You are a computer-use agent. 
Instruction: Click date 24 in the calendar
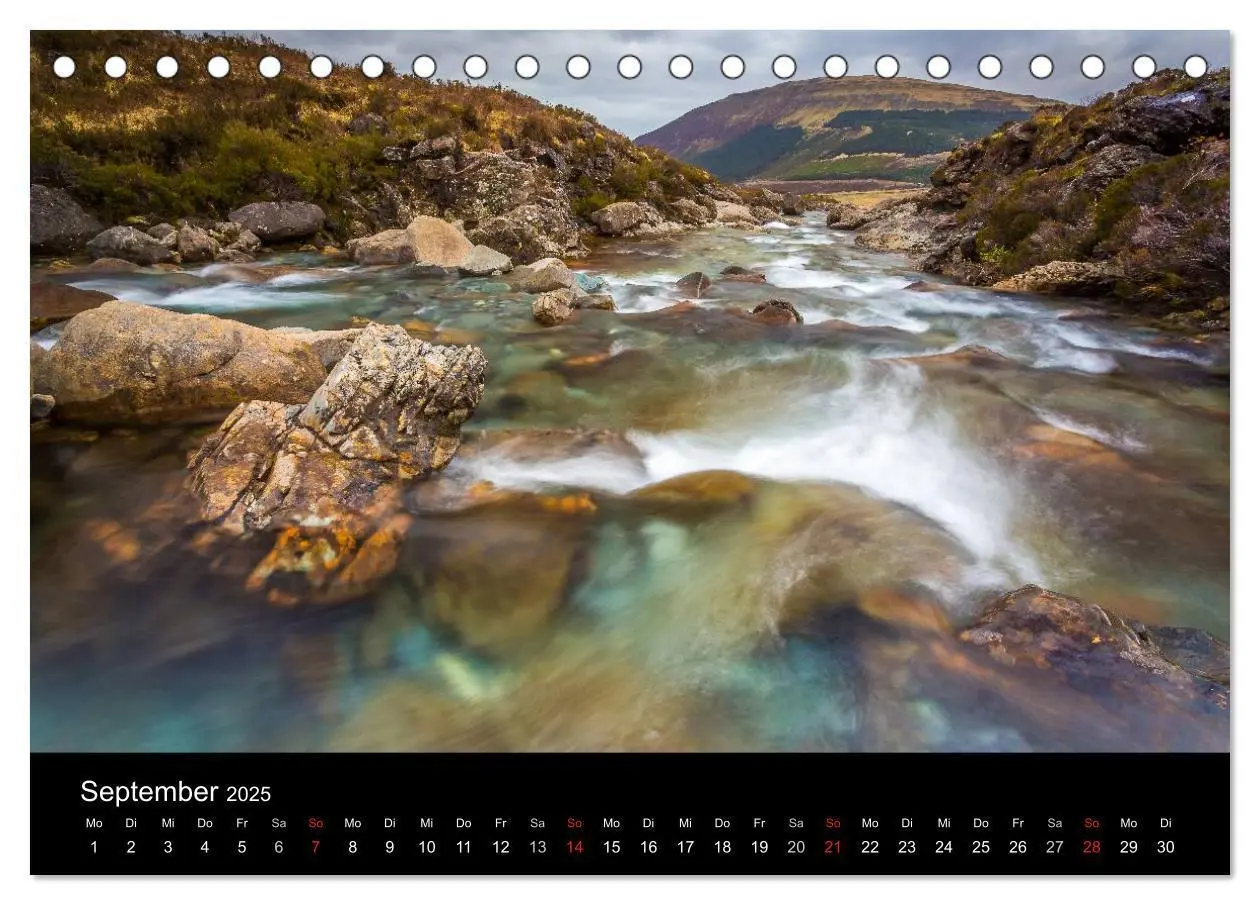tap(945, 847)
